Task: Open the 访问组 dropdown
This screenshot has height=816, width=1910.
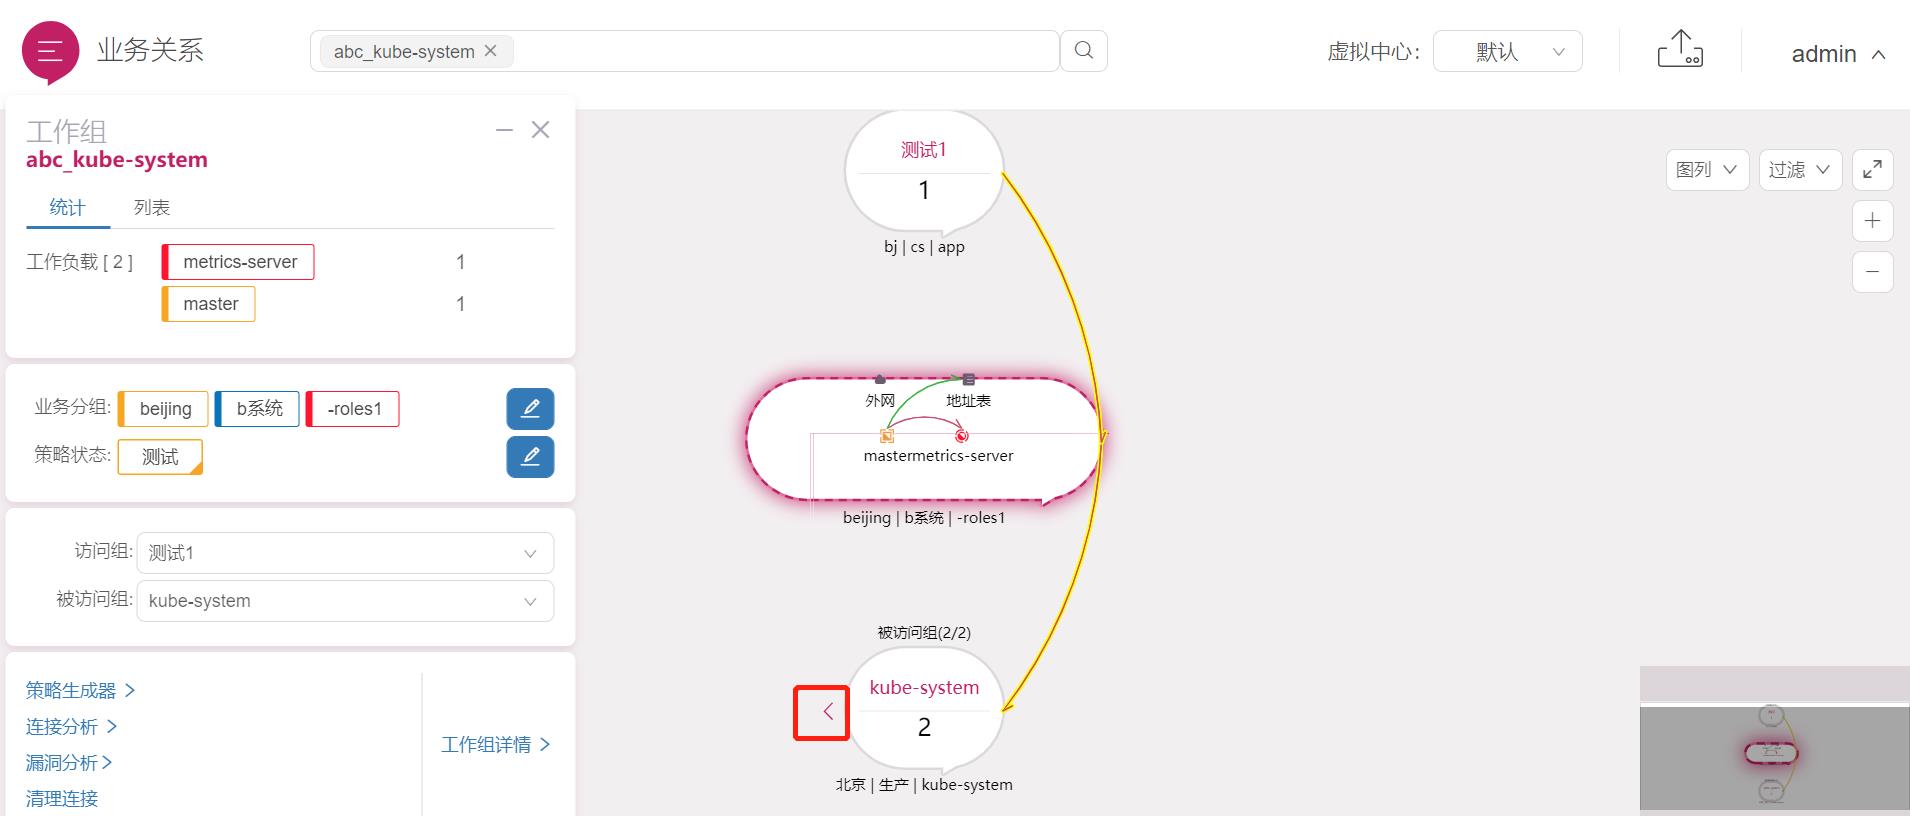Action: click(345, 553)
